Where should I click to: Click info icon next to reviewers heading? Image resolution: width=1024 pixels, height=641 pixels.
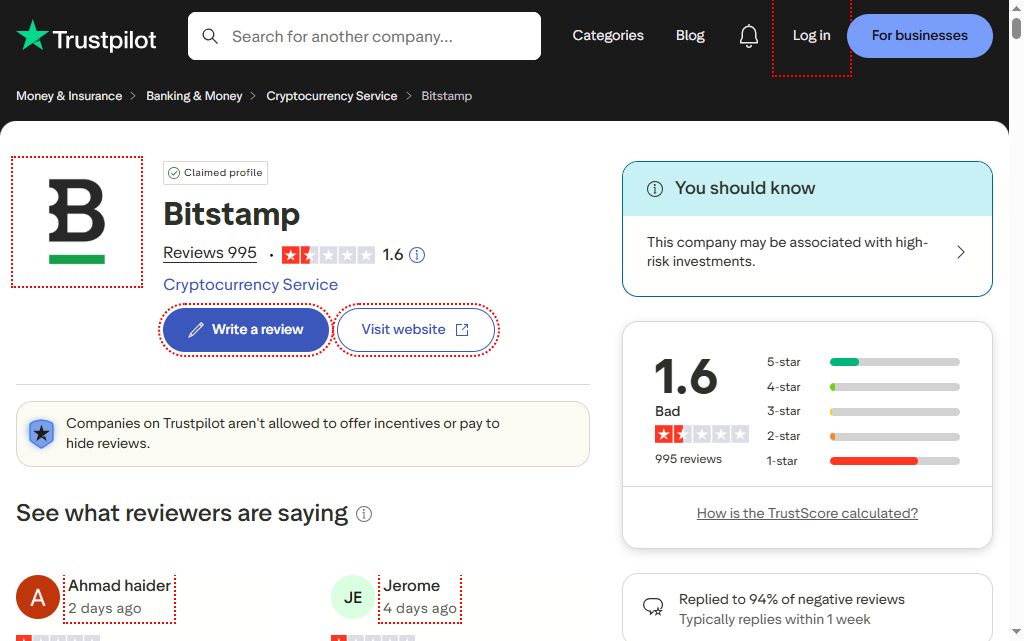[364, 514]
